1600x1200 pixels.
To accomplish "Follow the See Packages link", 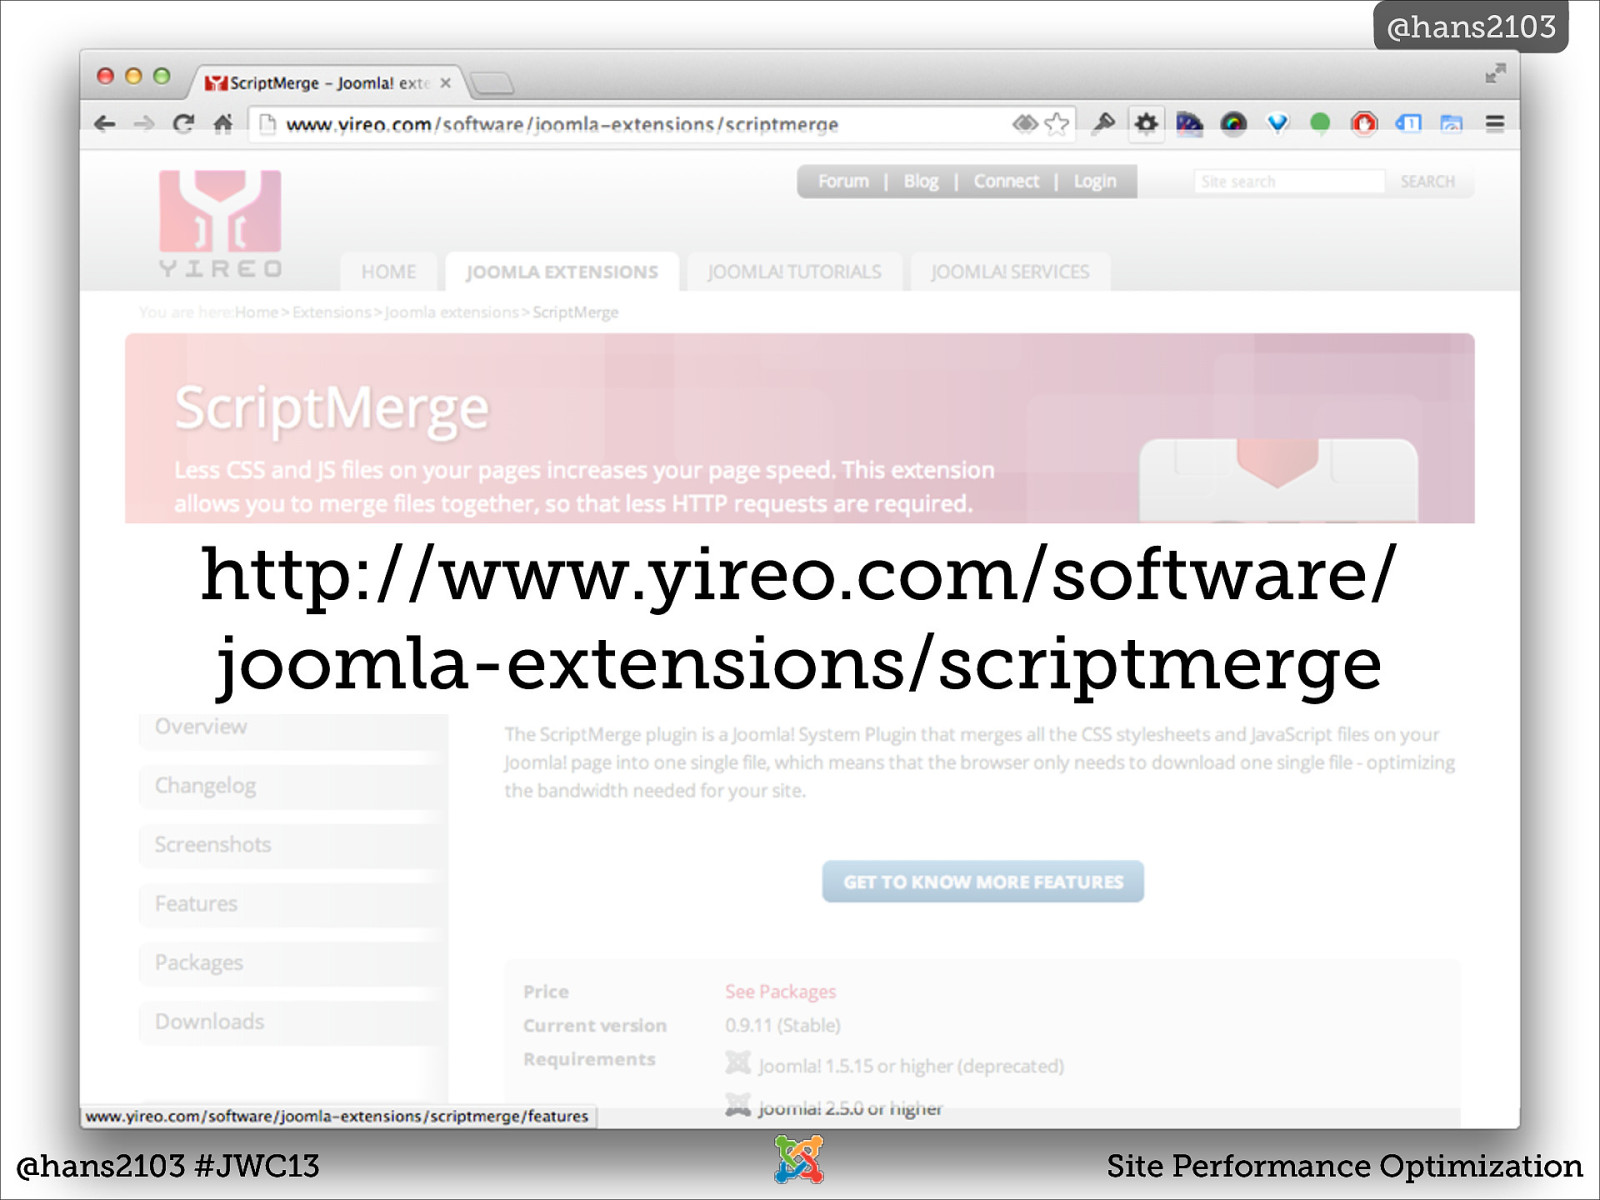I will [x=780, y=991].
